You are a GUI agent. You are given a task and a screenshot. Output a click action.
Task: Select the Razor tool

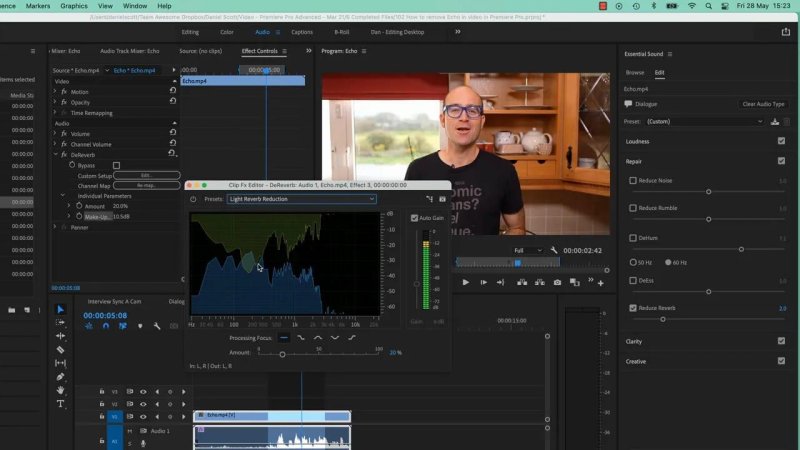pyautogui.click(x=60, y=349)
